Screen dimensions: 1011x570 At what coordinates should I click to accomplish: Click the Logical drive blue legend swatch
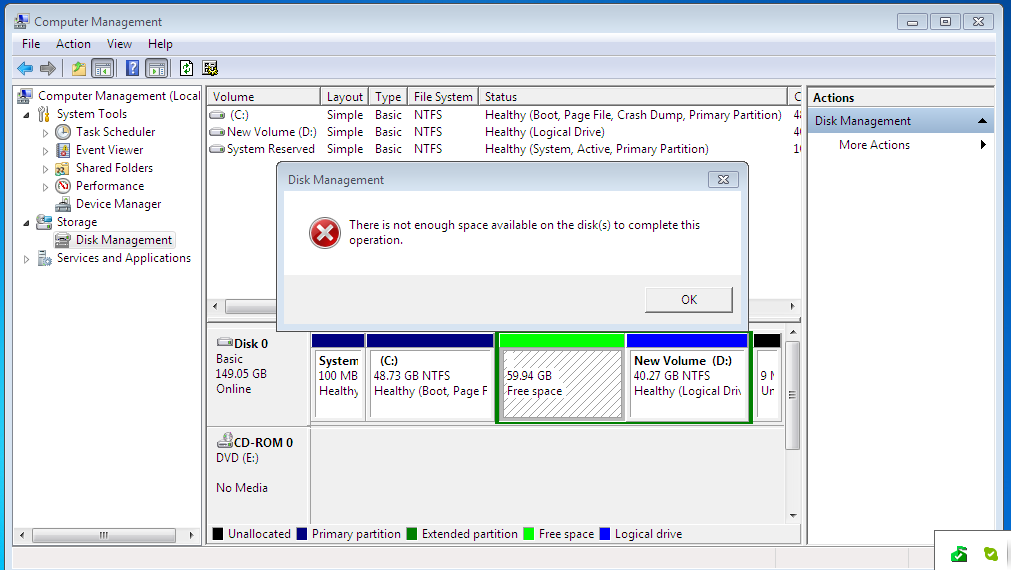pos(605,534)
